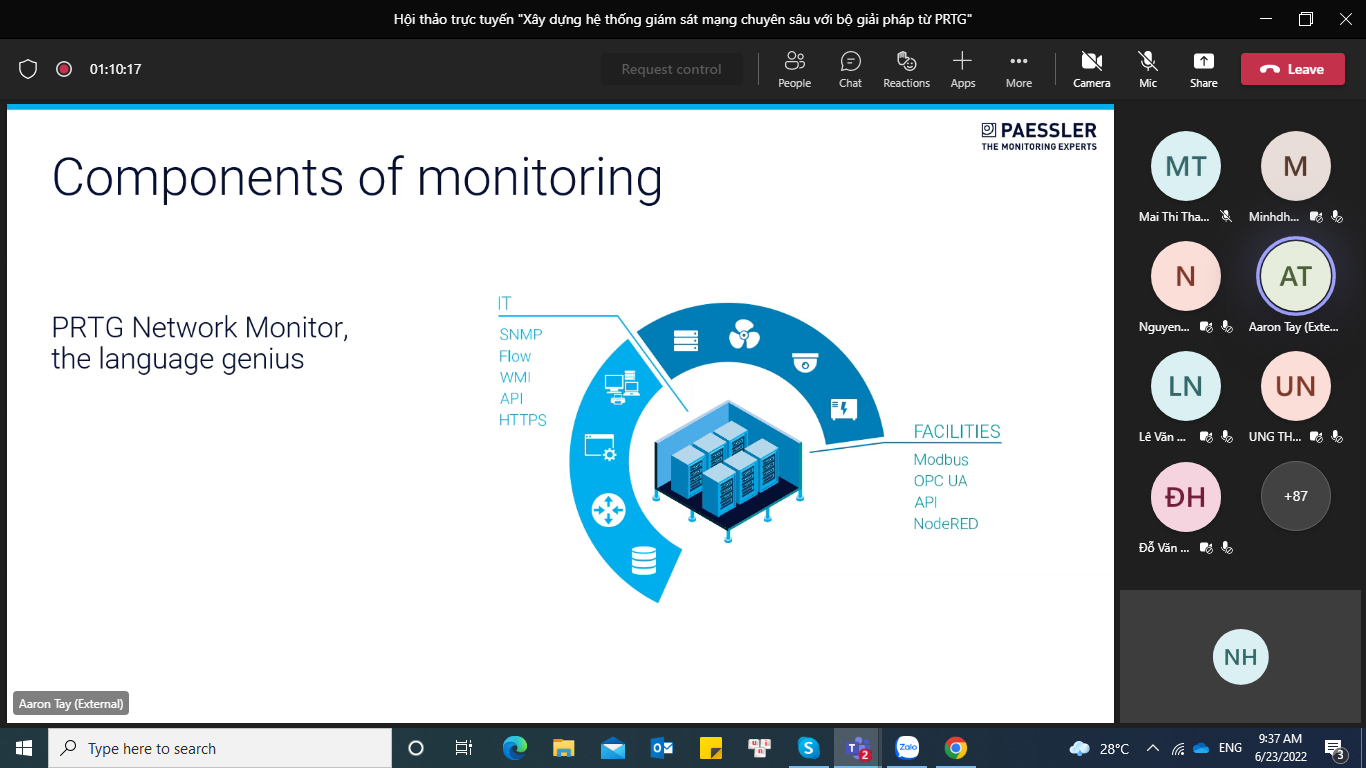Open the meeting Chat panel

(x=850, y=69)
